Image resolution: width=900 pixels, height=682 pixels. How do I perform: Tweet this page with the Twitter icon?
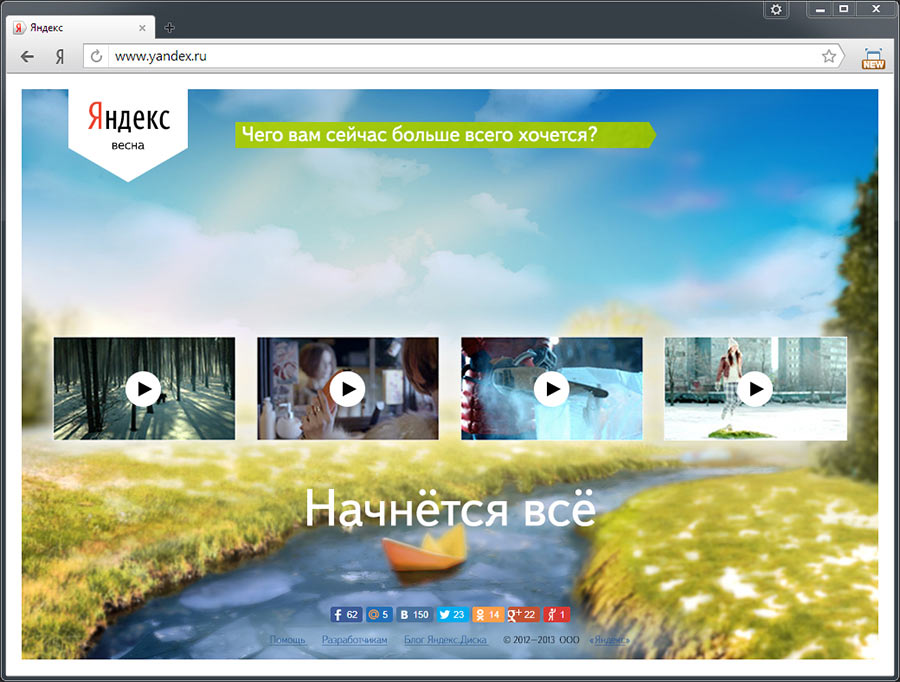[452, 615]
